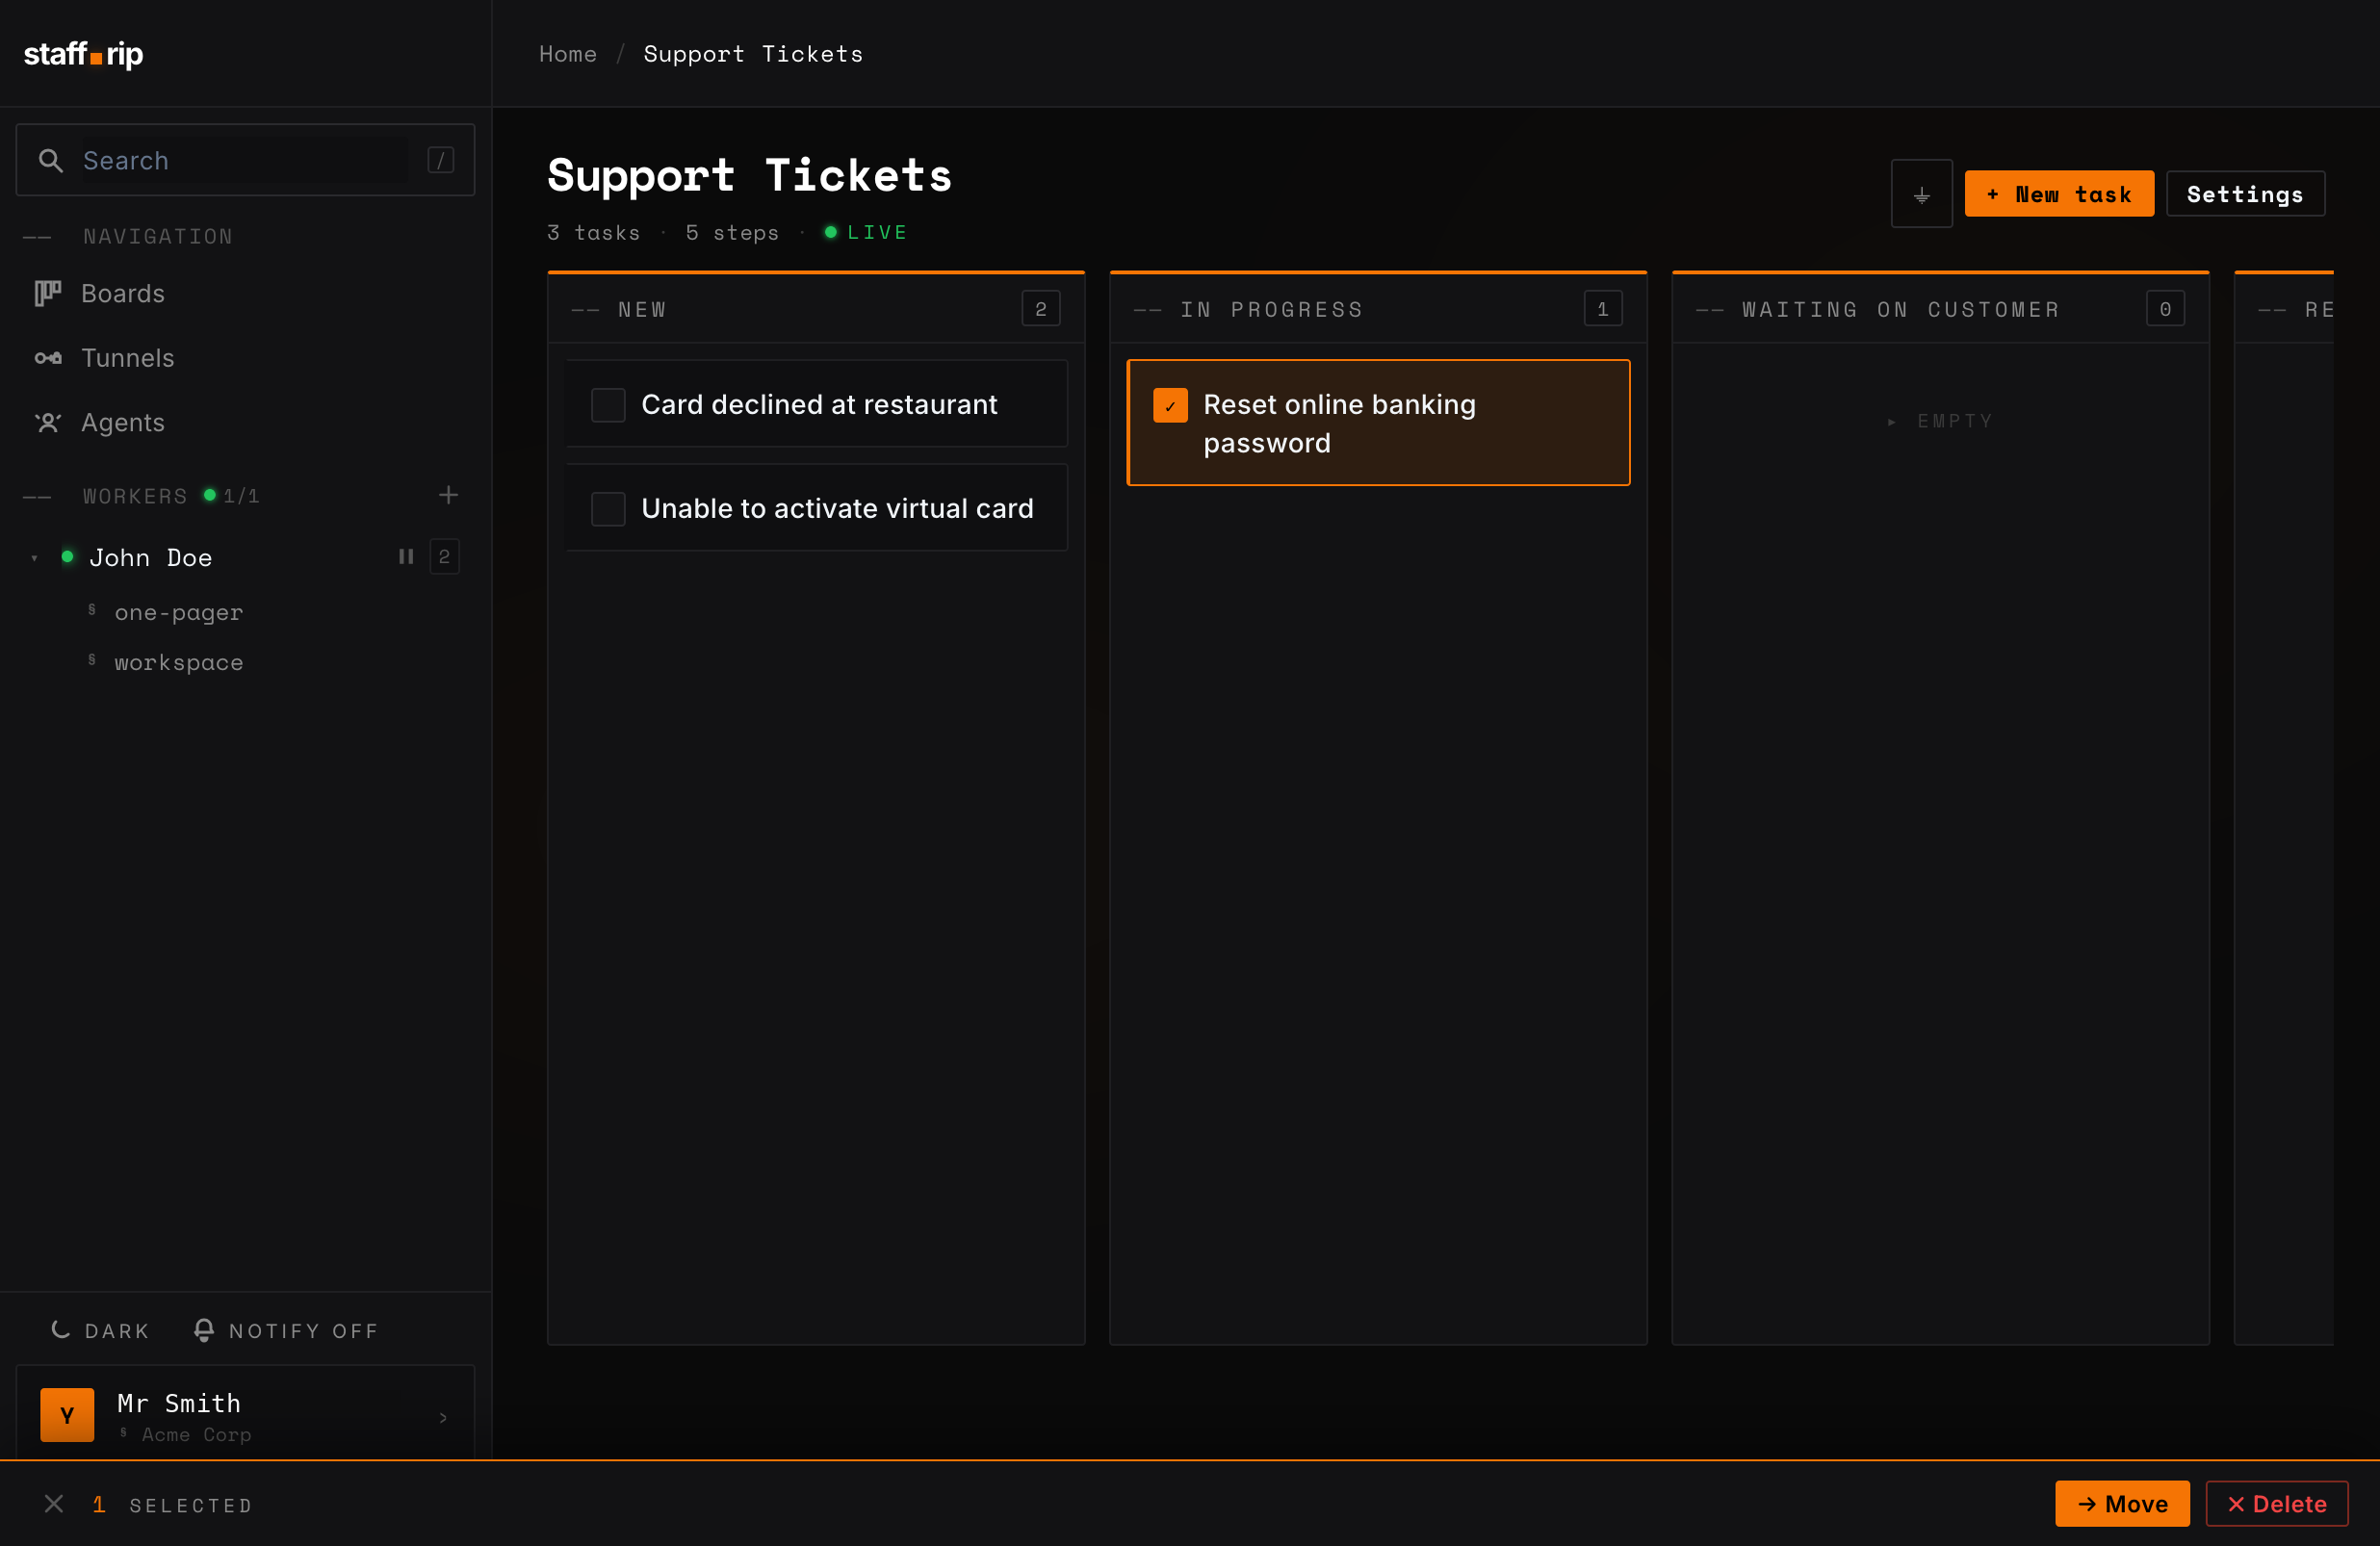Pause the John Doe worker
This screenshot has width=2380, height=1546.
point(406,557)
